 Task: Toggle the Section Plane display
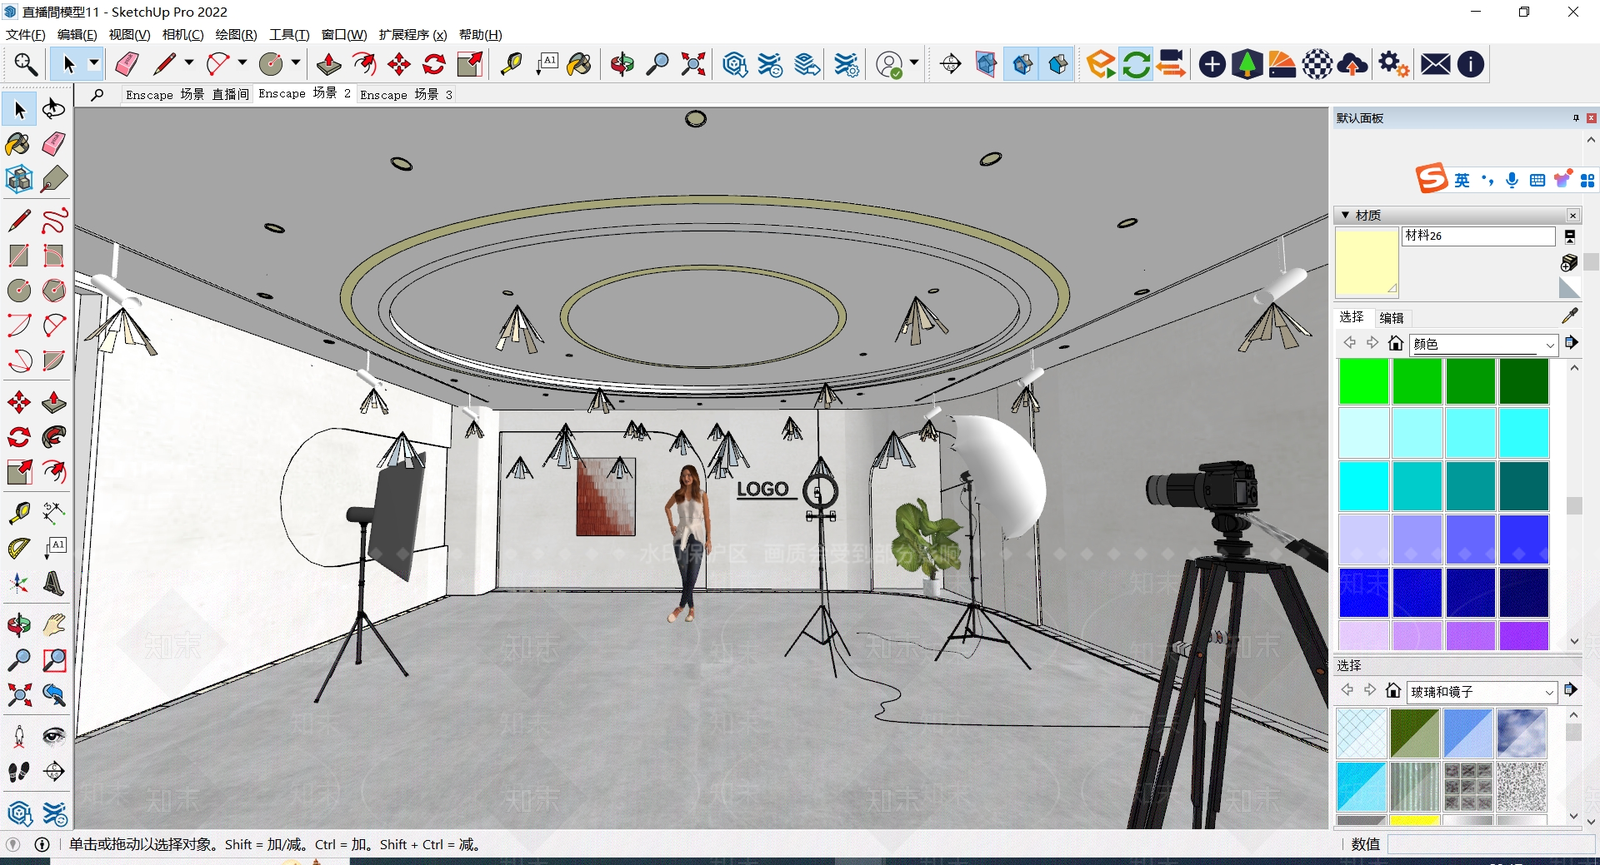pyautogui.click(x=986, y=64)
